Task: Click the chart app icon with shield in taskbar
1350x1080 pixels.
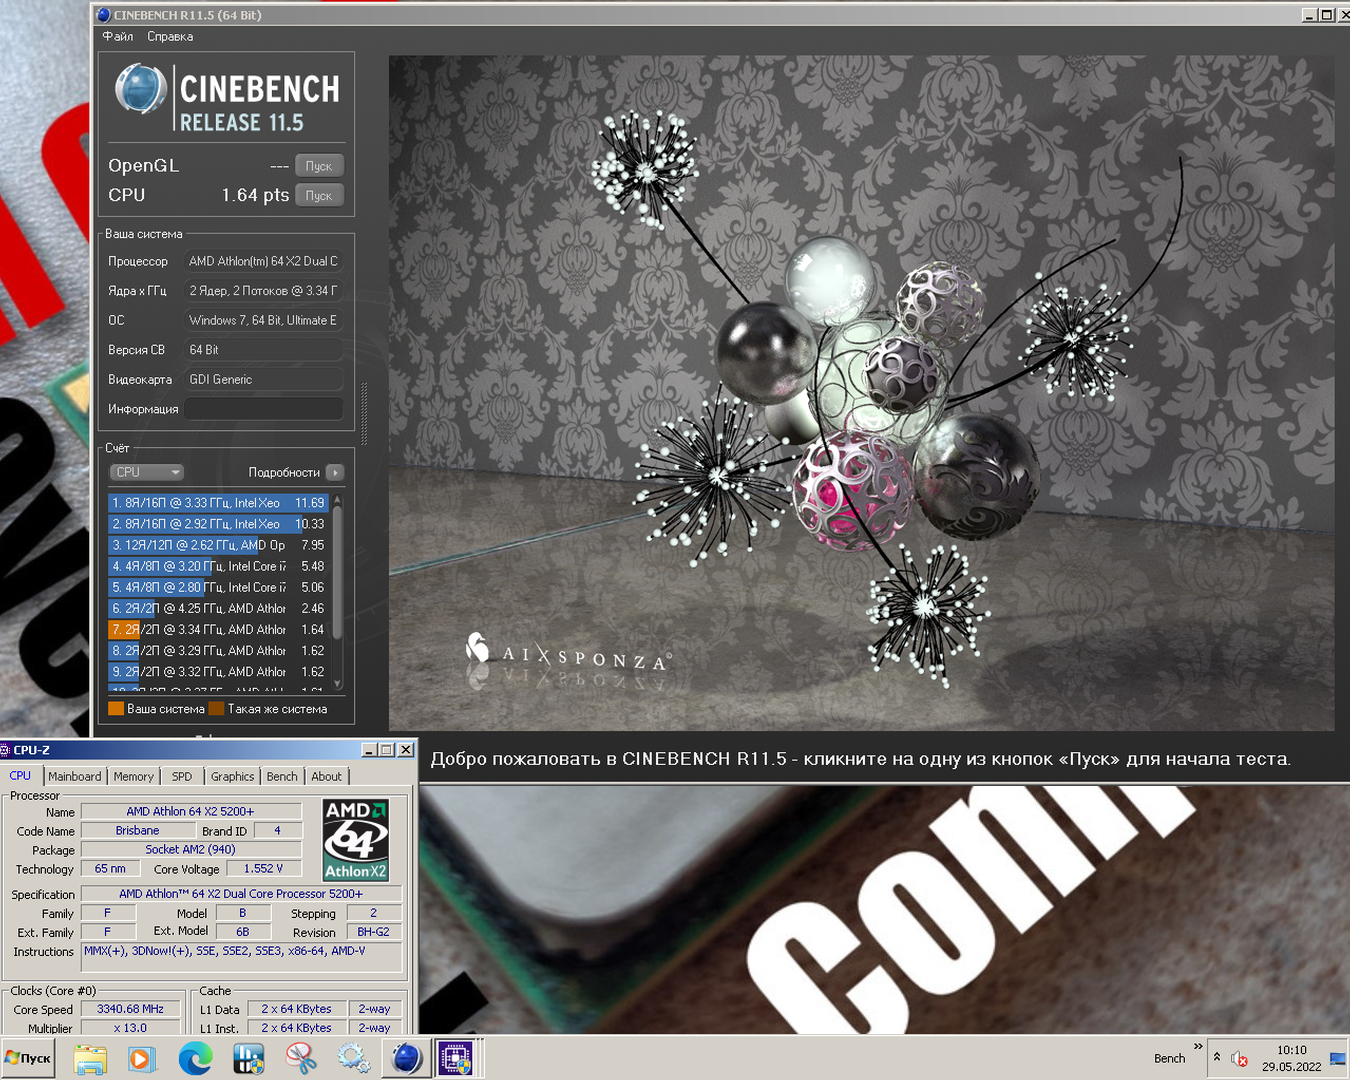Action: pyautogui.click(x=248, y=1058)
